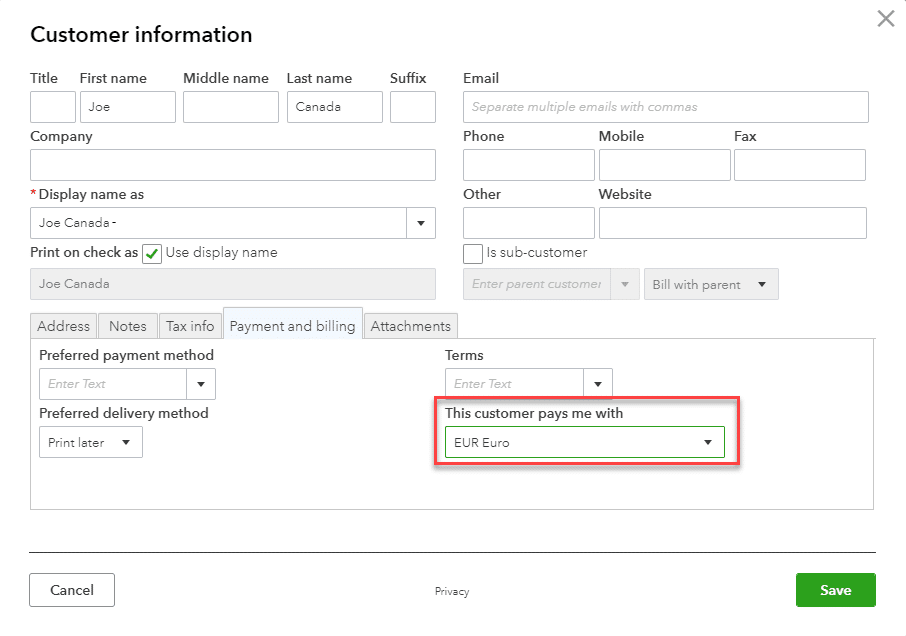The image size is (906, 636).
Task: Click the Company name field
Action: pos(232,165)
